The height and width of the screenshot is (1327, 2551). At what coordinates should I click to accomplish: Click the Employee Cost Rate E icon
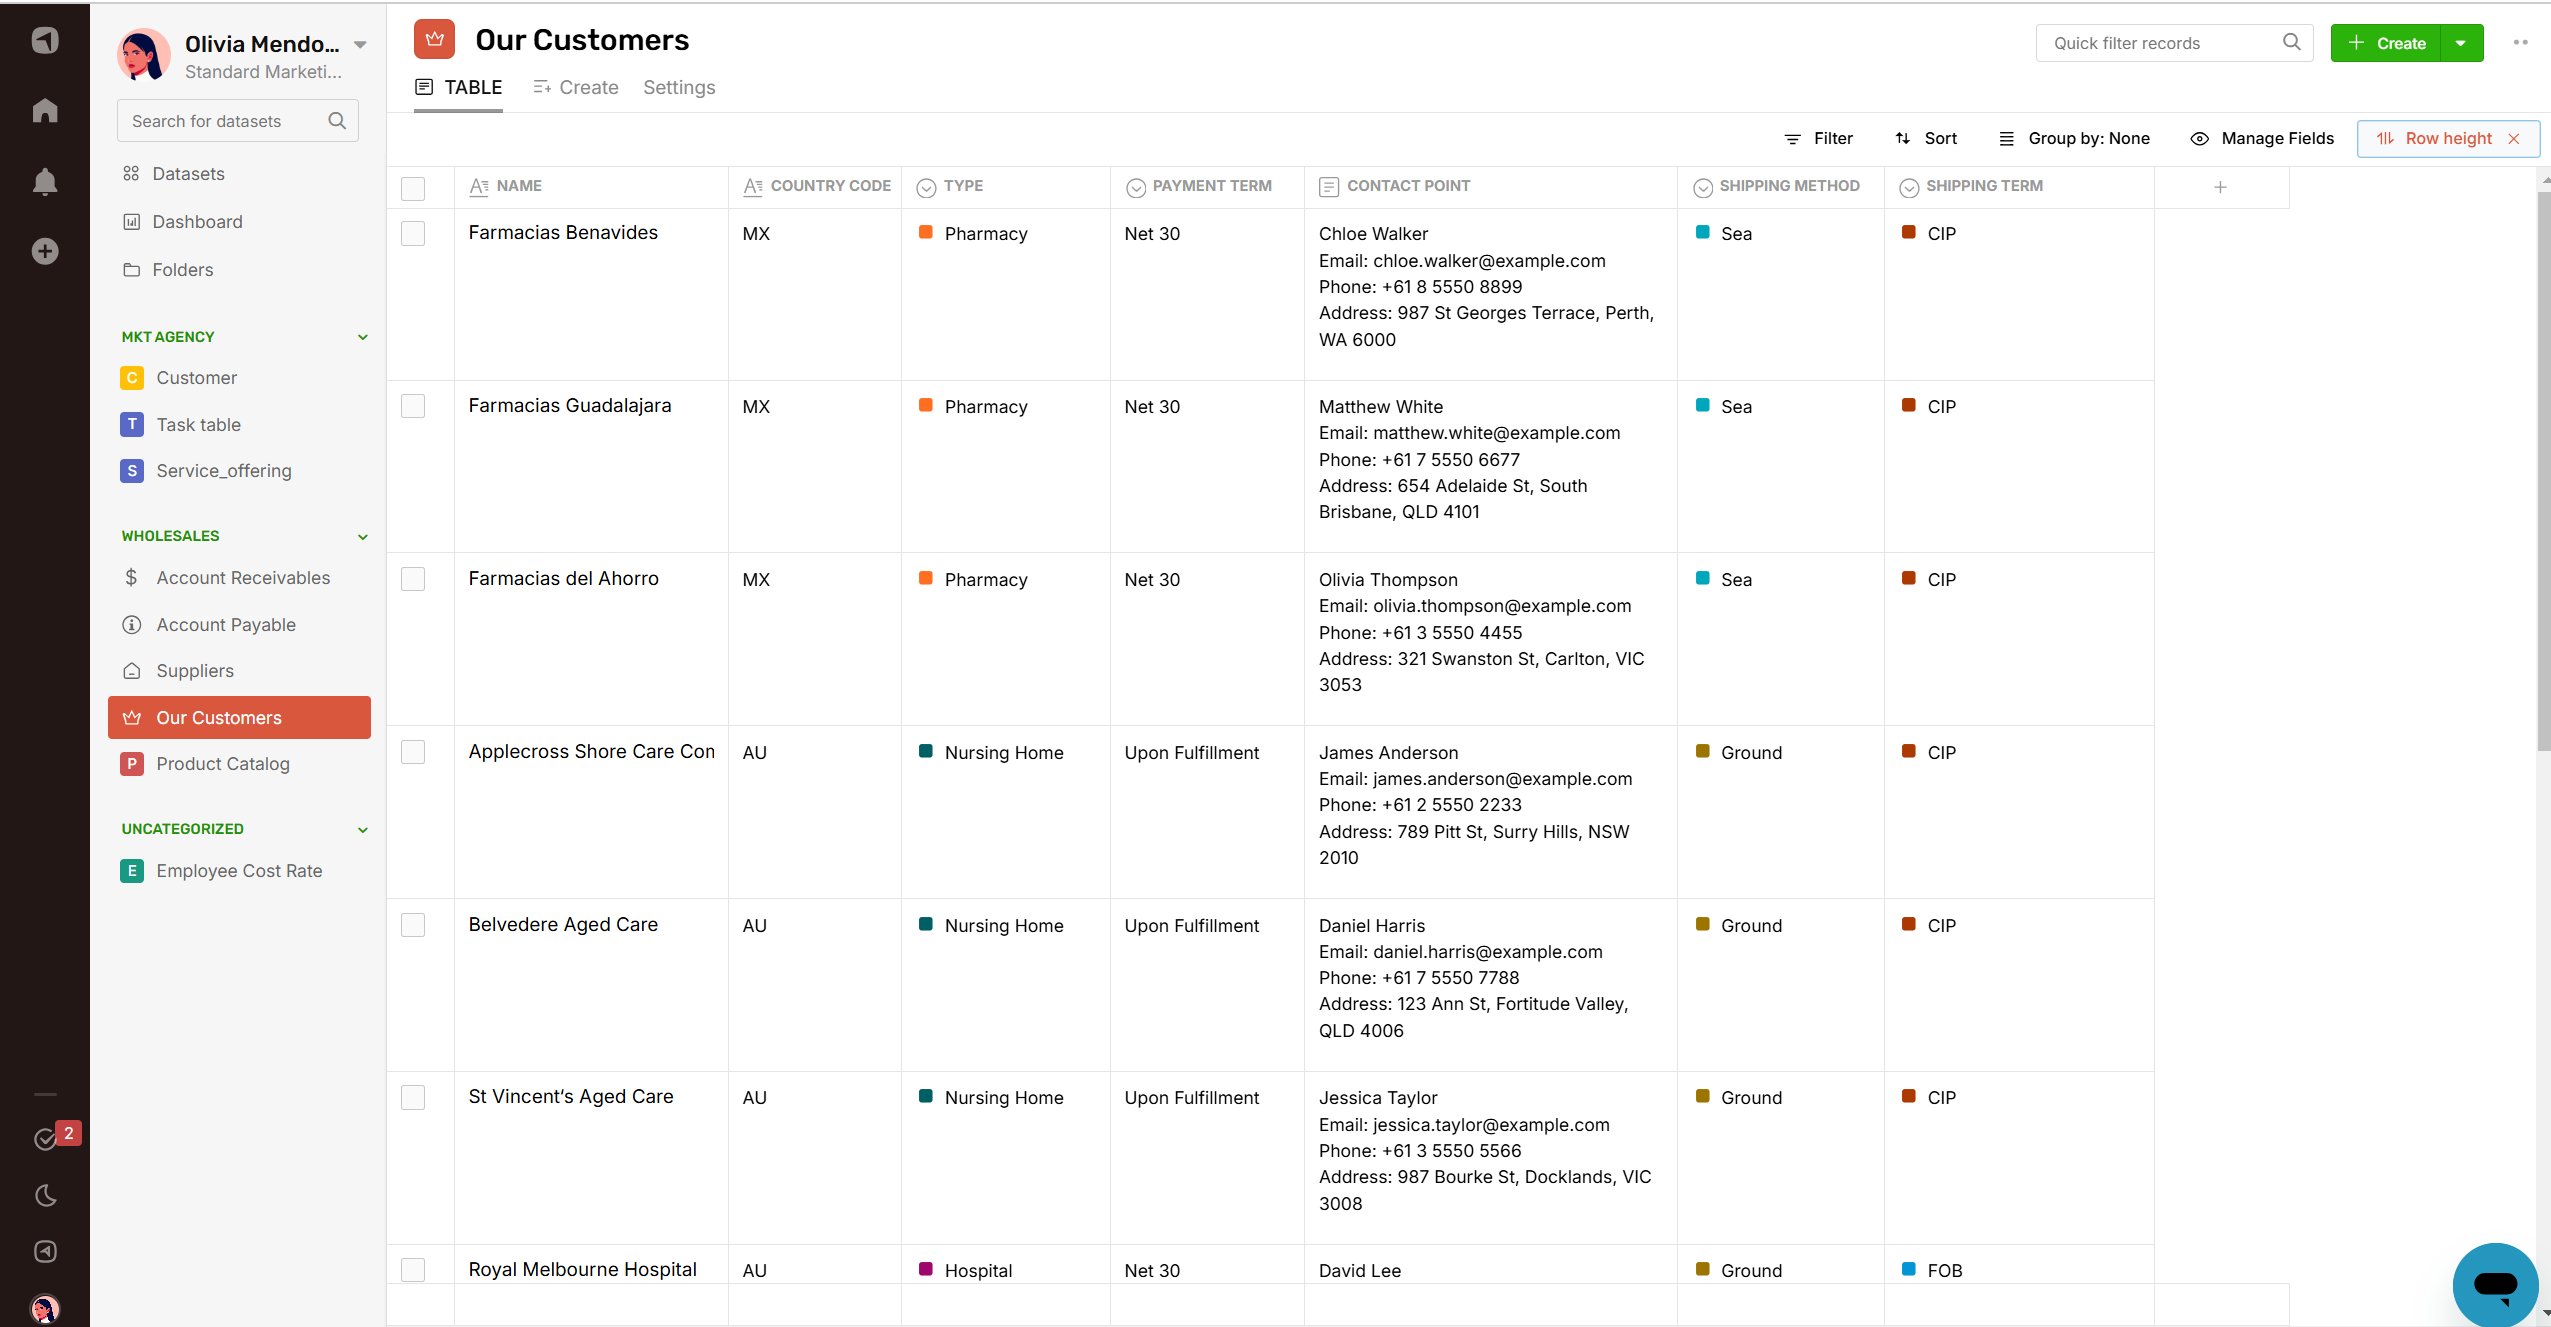132,871
